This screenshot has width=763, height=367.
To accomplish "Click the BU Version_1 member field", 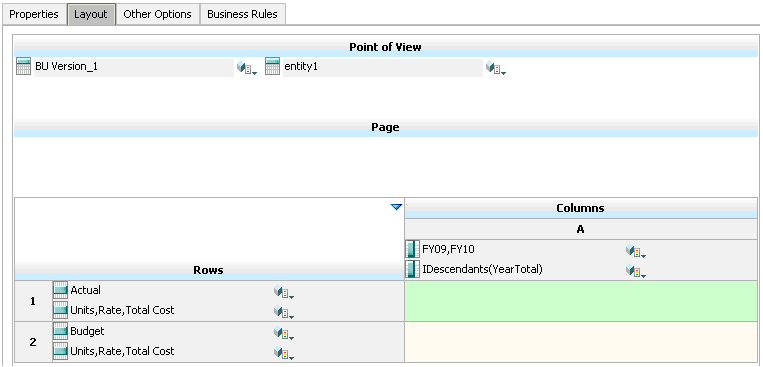I will 133,67.
